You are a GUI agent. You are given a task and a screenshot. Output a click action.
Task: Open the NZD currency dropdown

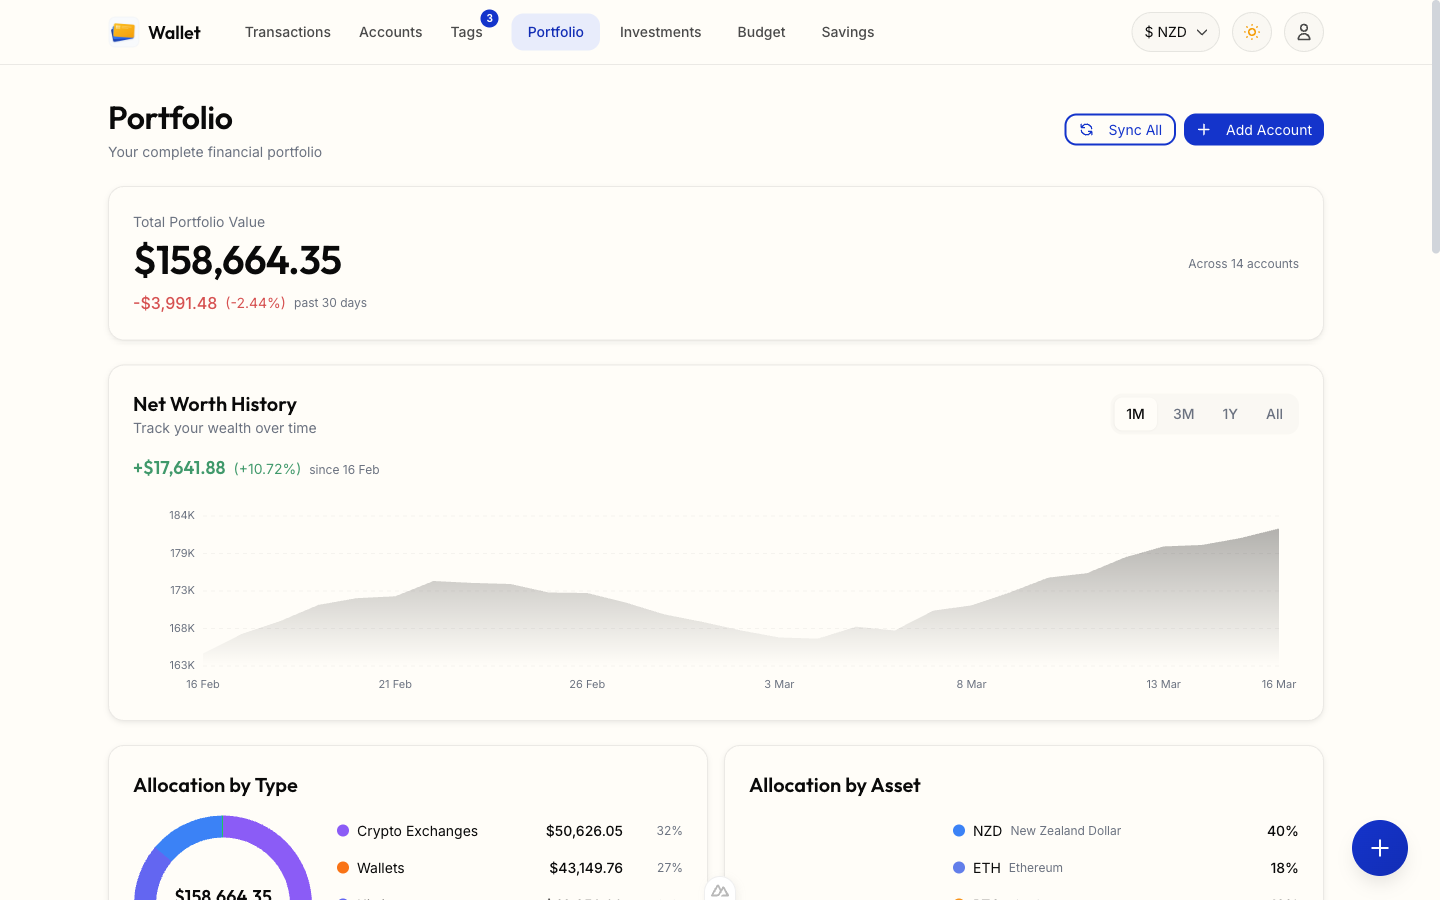pos(1175,32)
